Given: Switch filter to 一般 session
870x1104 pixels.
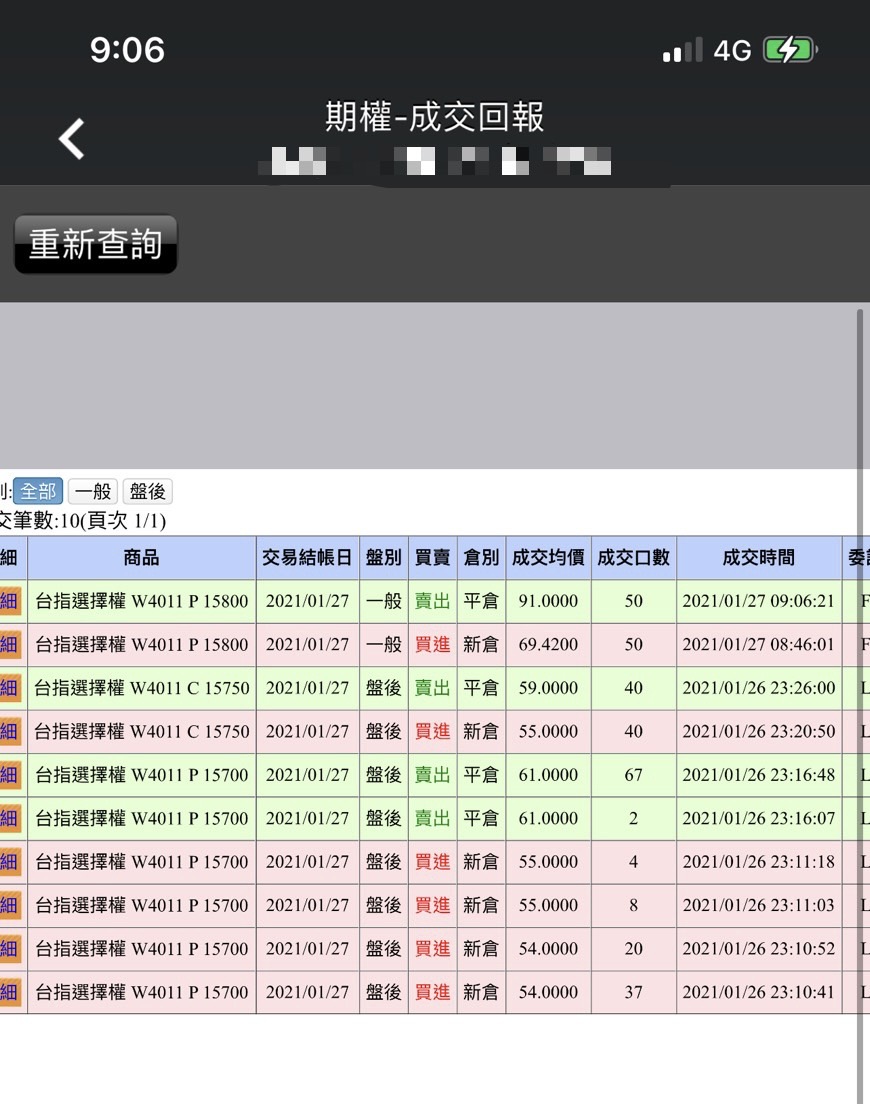Looking at the screenshot, I should tap(93, 491).
